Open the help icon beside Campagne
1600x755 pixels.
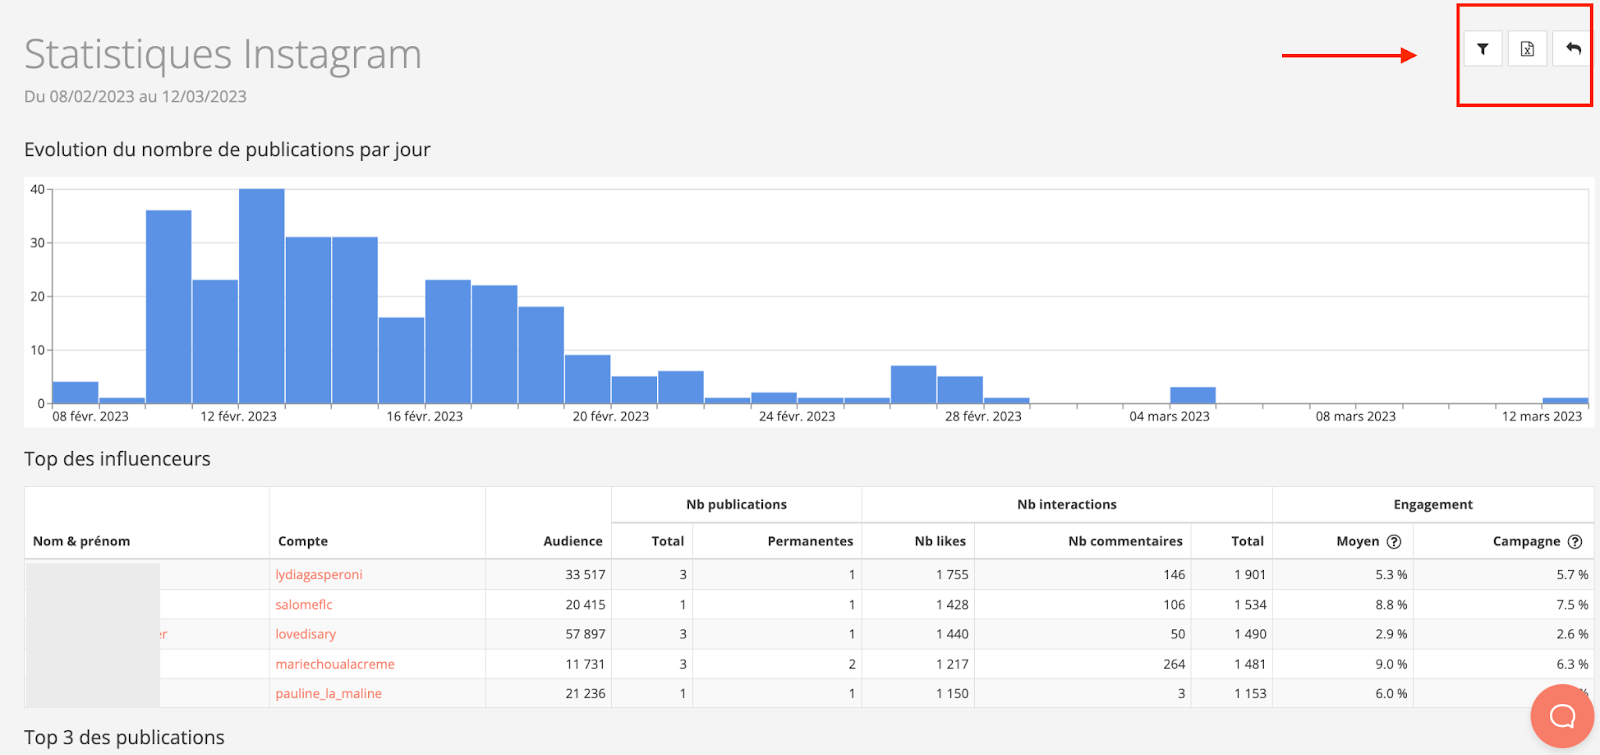pyautogui.click(x=1575, y=542)
